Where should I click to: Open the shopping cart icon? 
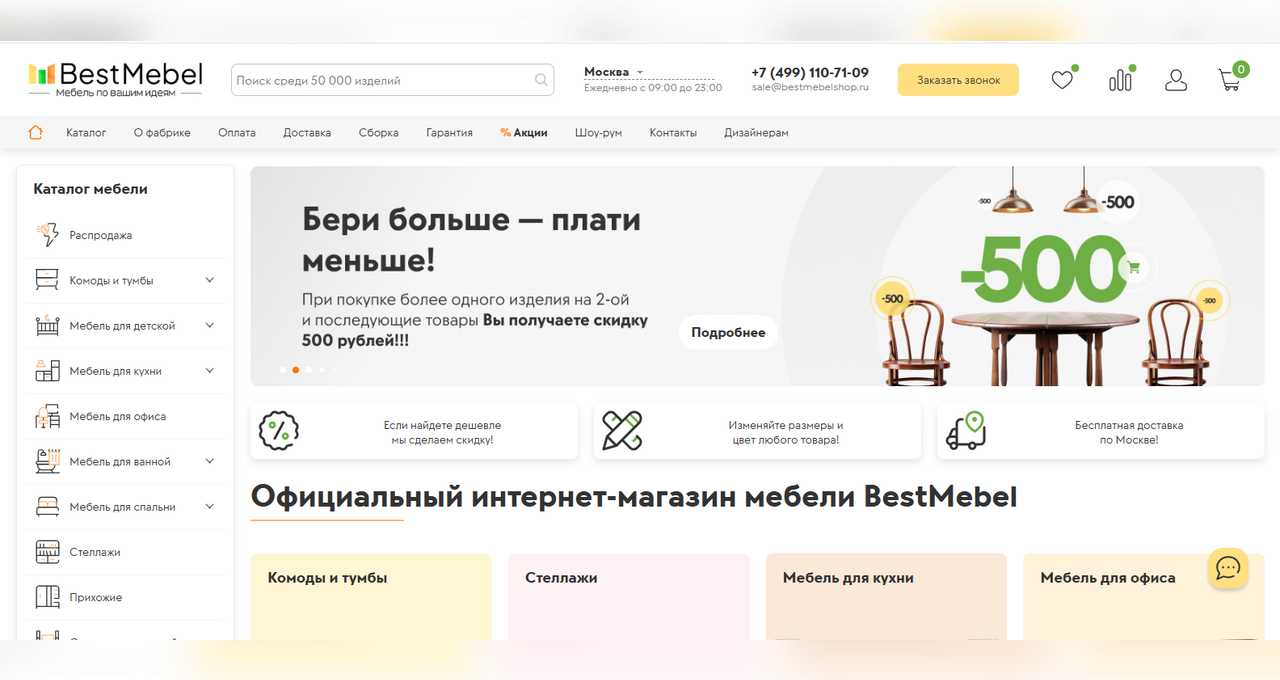(1230, 80)
